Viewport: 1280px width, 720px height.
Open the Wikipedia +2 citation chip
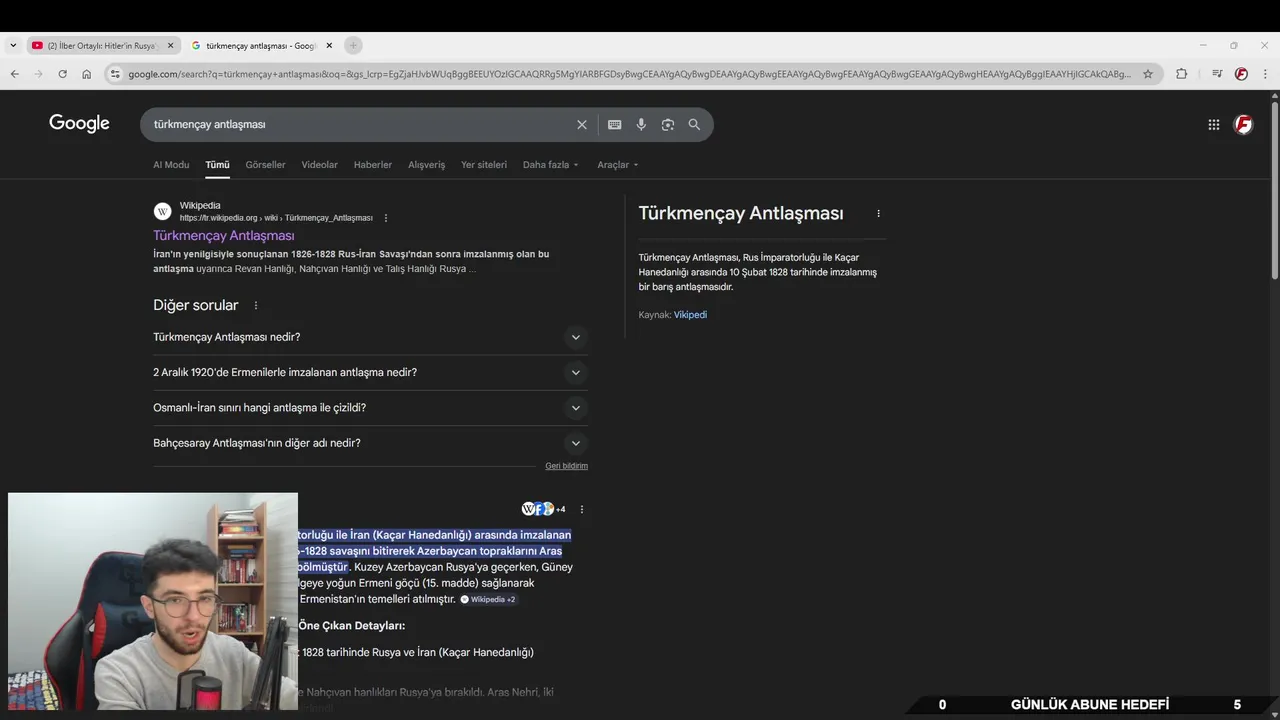coord(488,599)
